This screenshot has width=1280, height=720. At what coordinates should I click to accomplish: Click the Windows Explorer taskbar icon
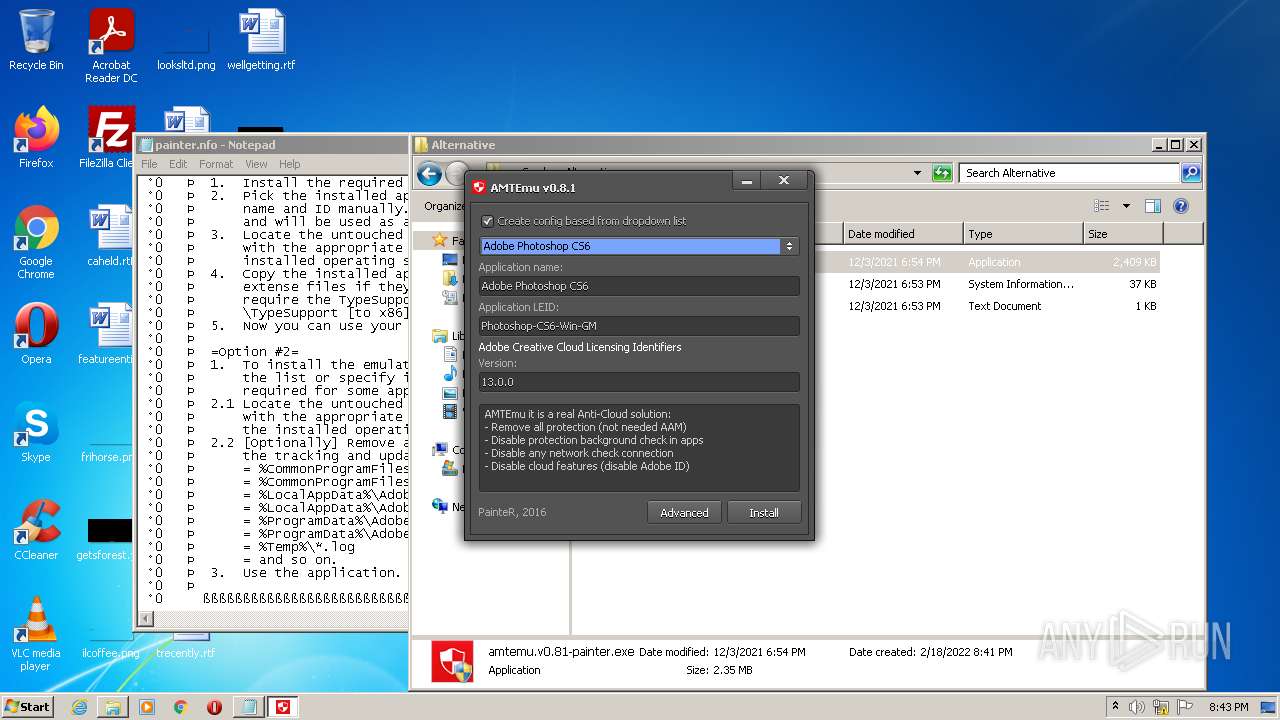pos(113,707)
